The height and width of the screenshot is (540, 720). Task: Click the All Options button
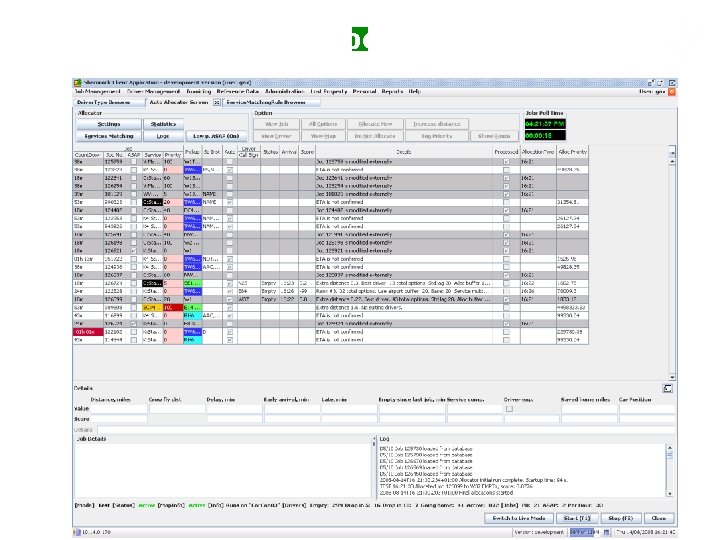[x=323, y=124]
